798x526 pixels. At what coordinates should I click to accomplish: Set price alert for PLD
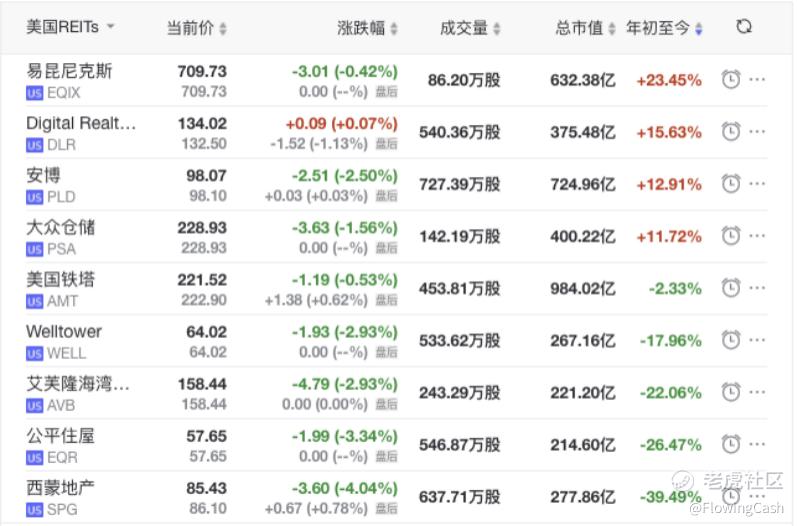pyautogui.click(x=731, y=184)
